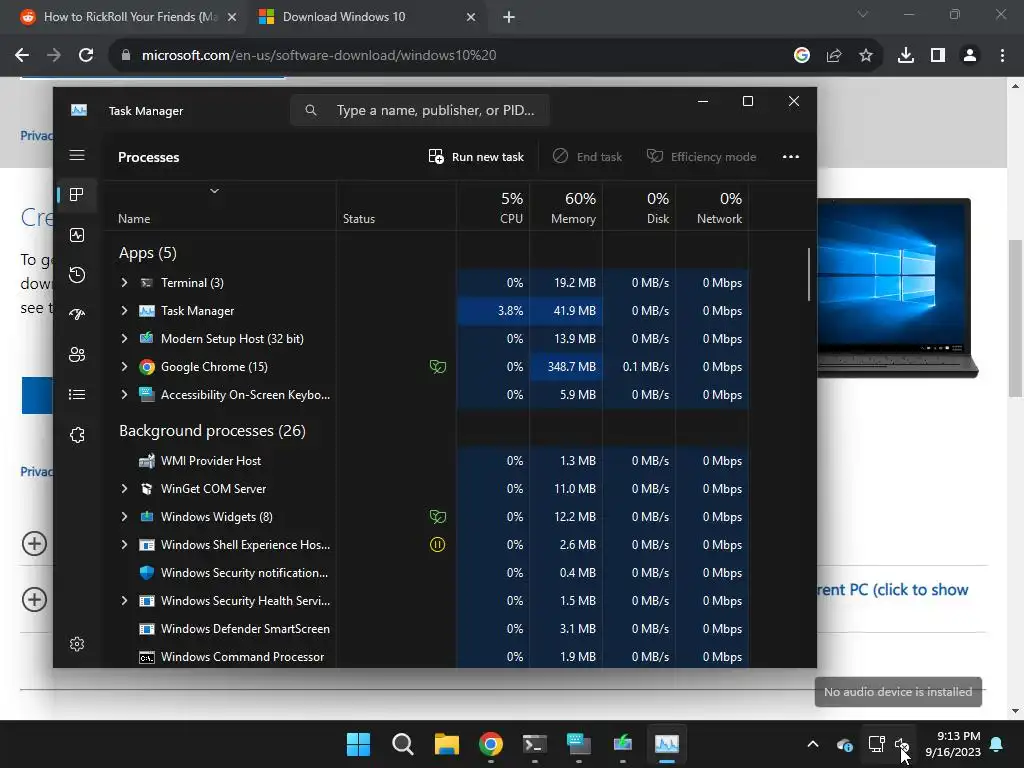Show hidden tray icons chevron
The image size is (1024, 768).
coord(813,744)
